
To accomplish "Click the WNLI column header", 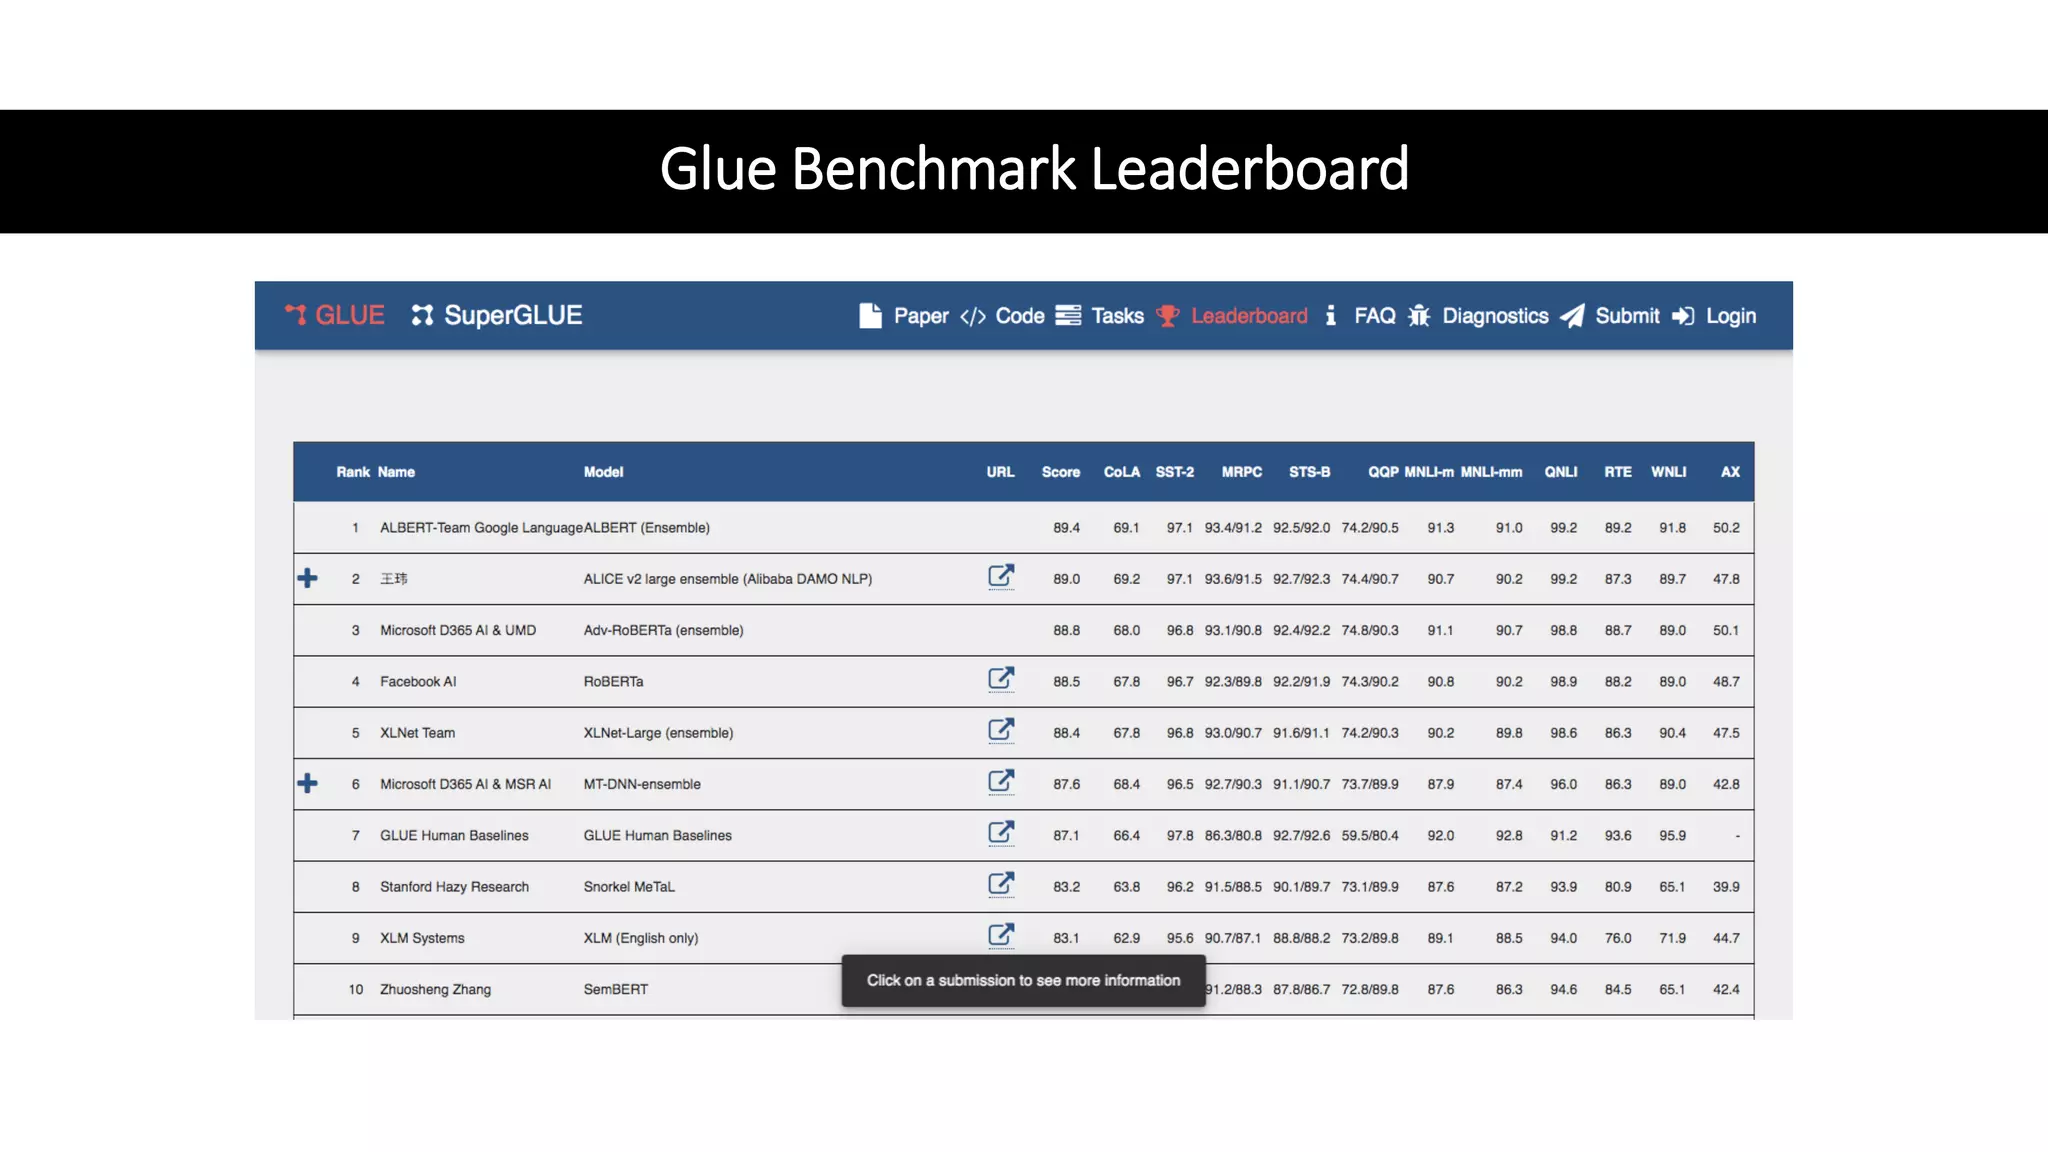I will click(1668, 472).
